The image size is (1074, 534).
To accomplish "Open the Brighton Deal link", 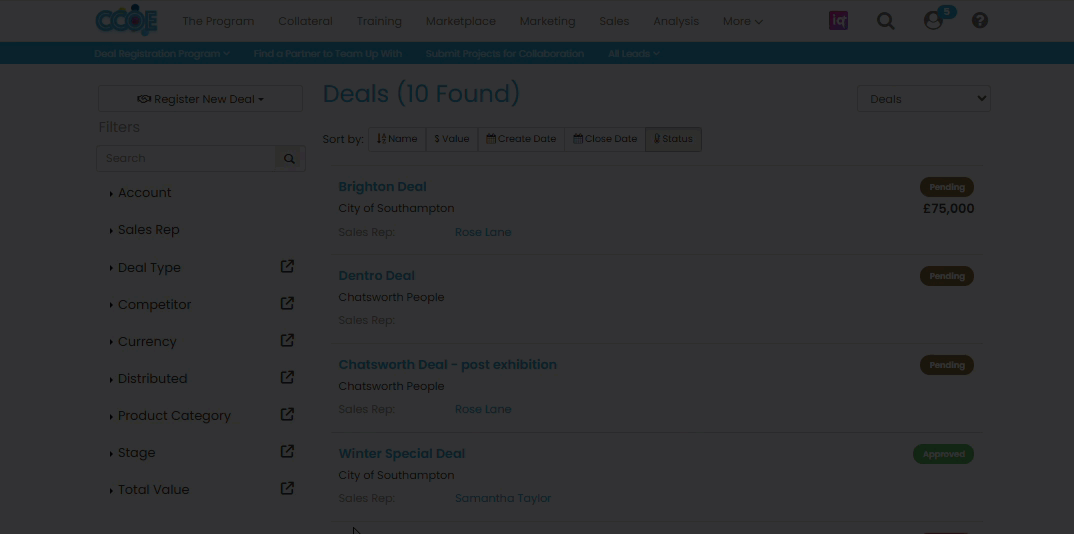I will pos(382,187).
